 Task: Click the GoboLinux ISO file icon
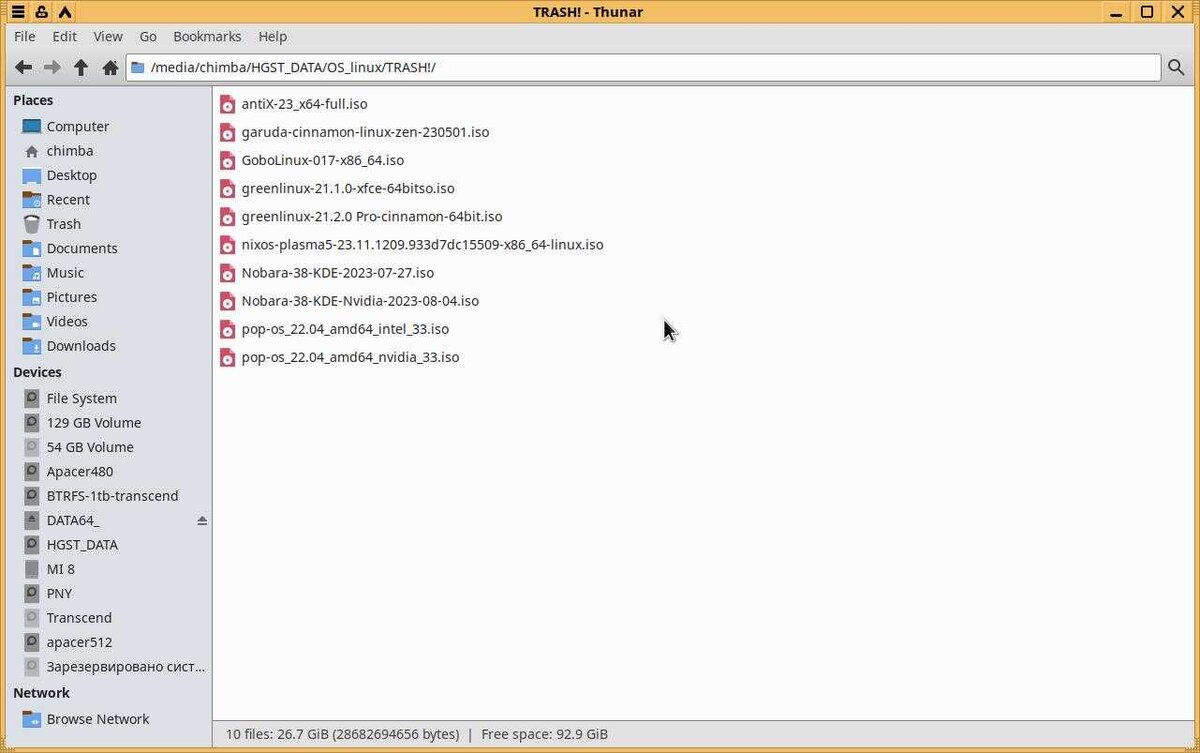[227, 160]
